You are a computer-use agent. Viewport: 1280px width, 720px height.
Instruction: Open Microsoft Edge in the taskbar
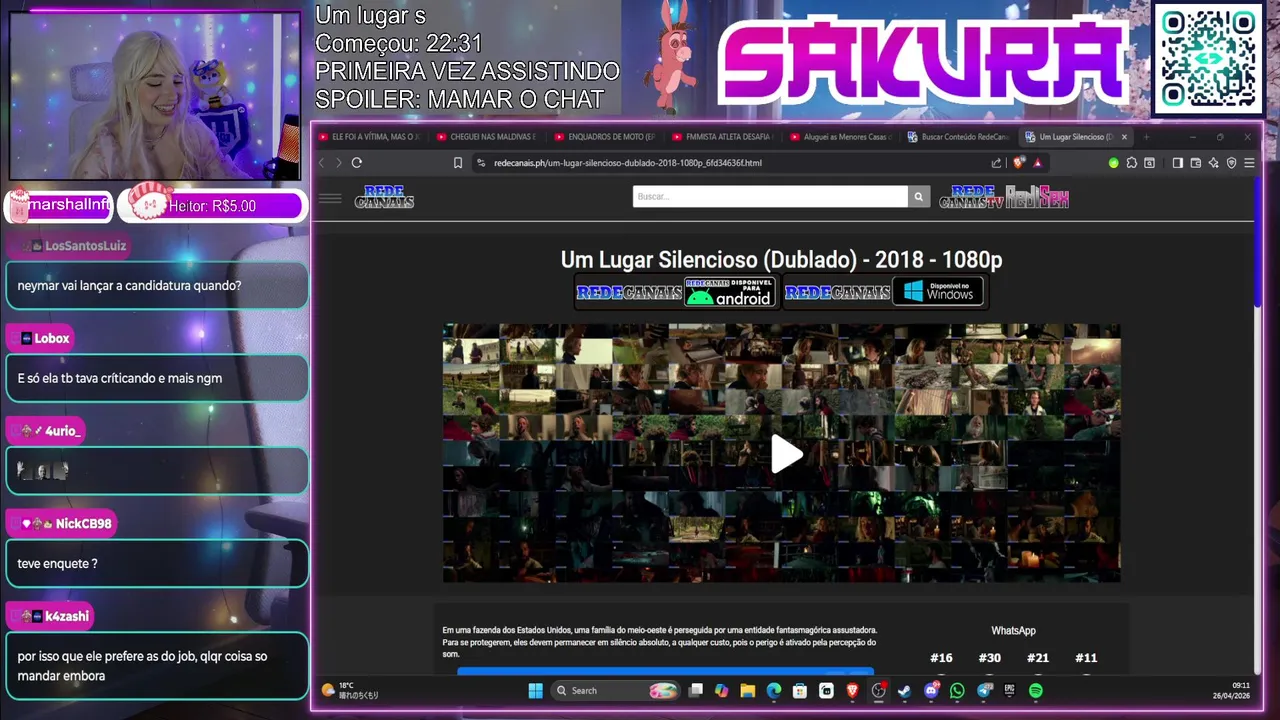tap(773, 690)
